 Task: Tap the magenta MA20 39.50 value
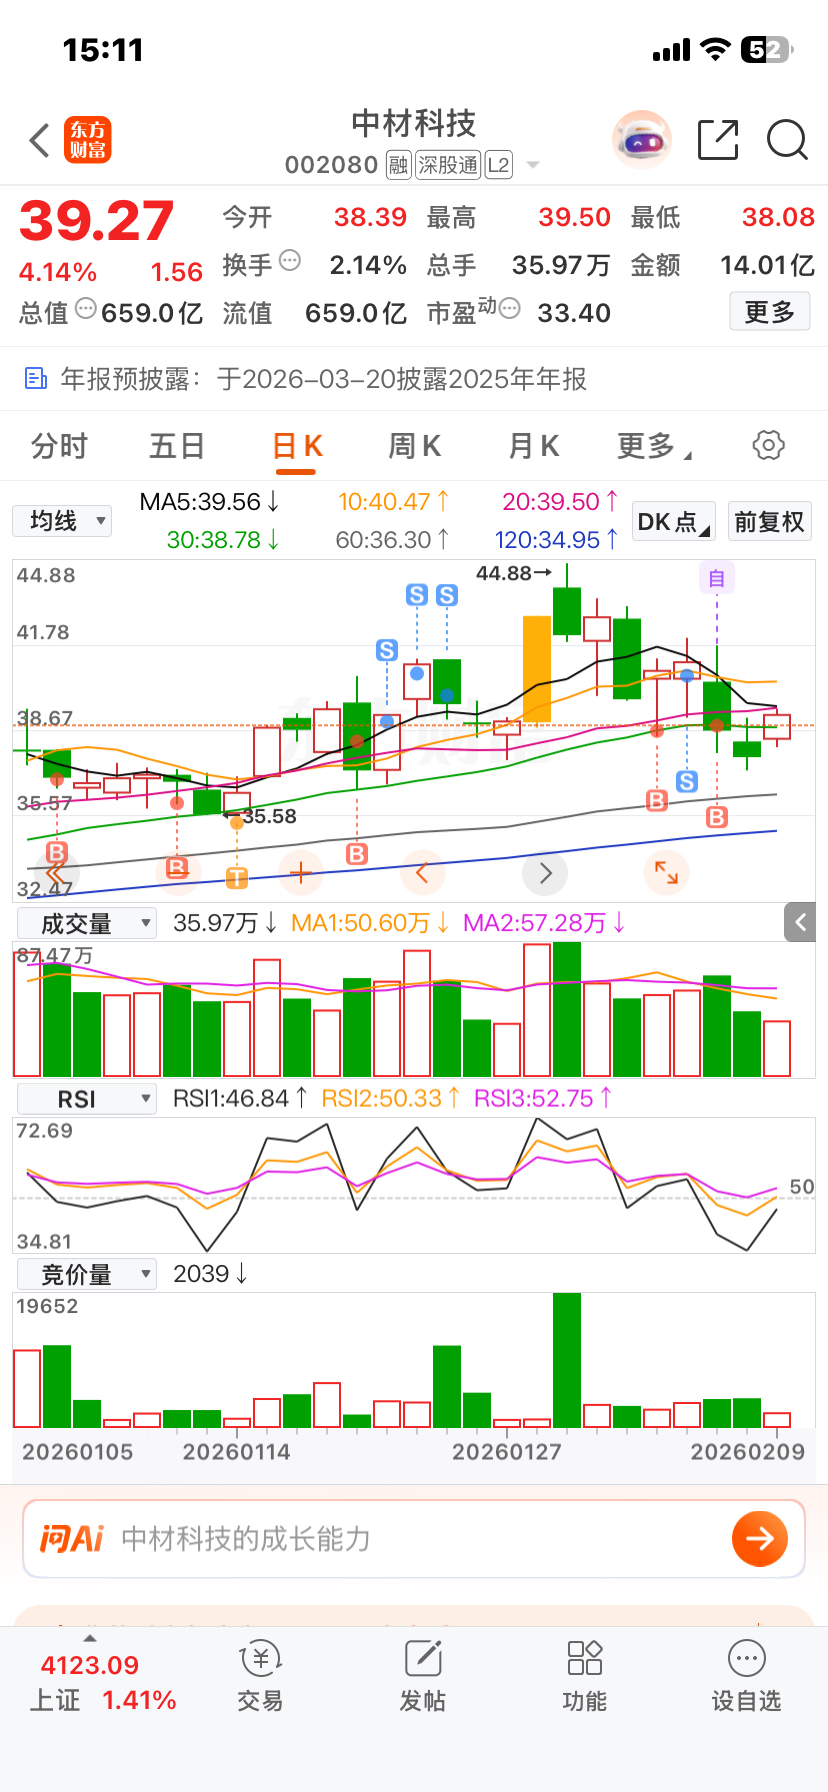click(560, 502)
